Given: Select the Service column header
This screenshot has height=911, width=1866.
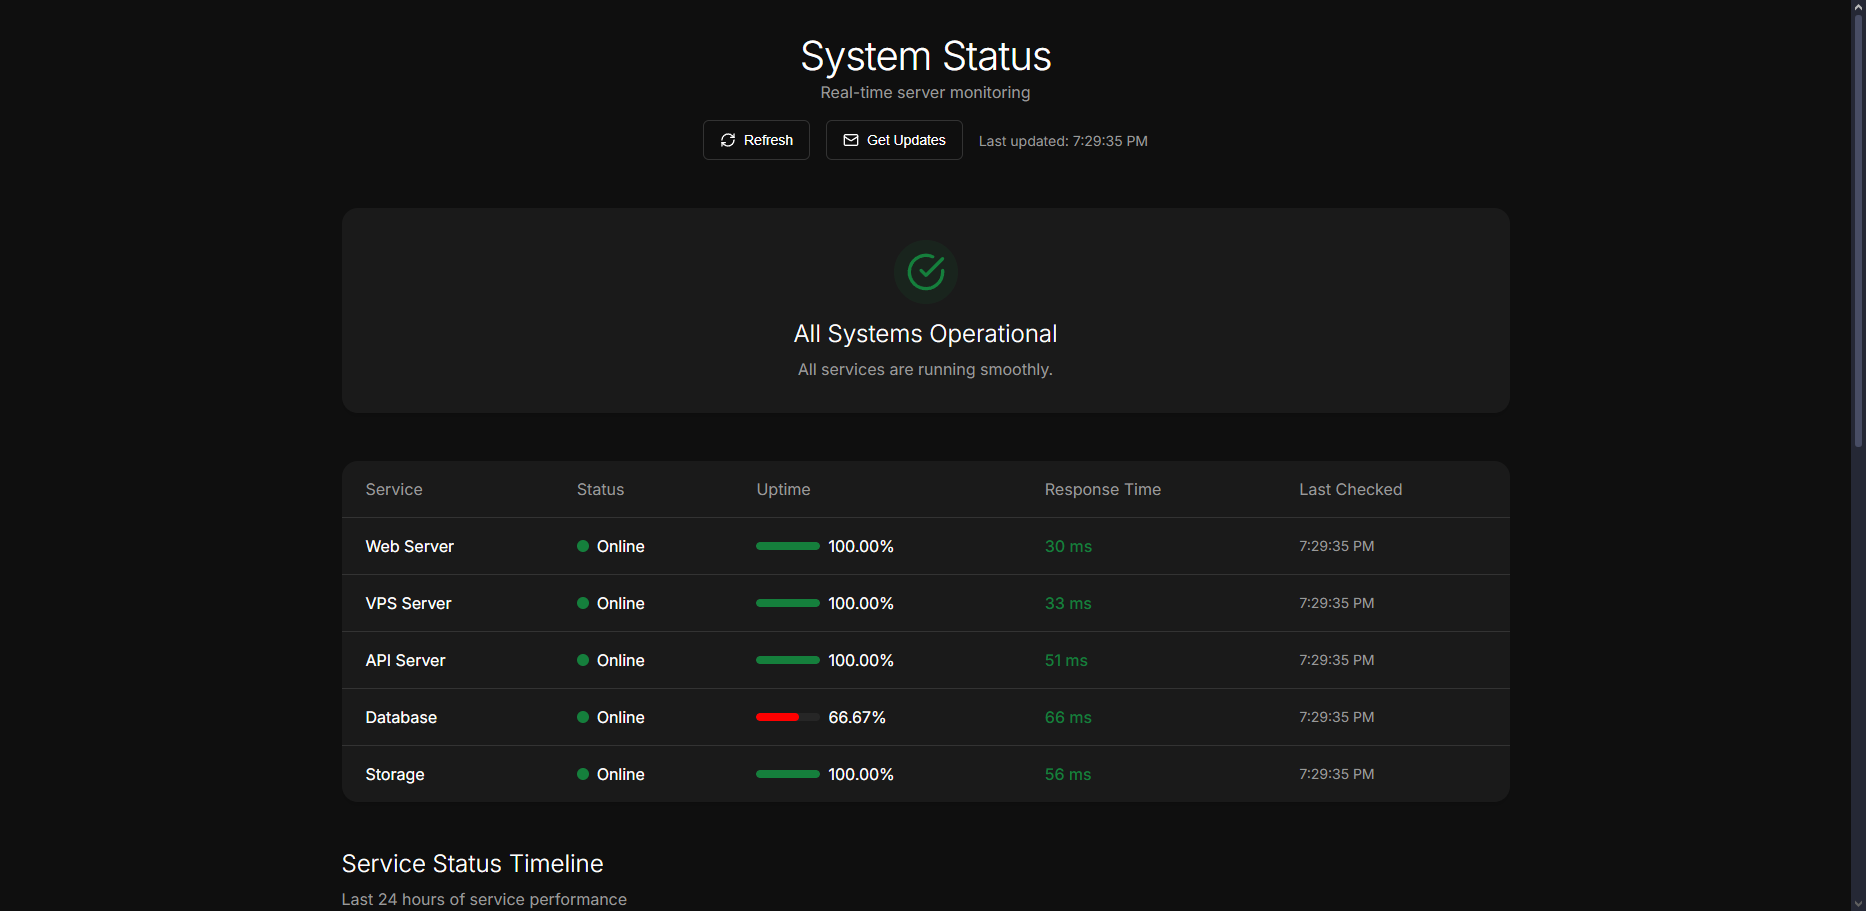Looking at the screenshot, I should tap(394, 489).
